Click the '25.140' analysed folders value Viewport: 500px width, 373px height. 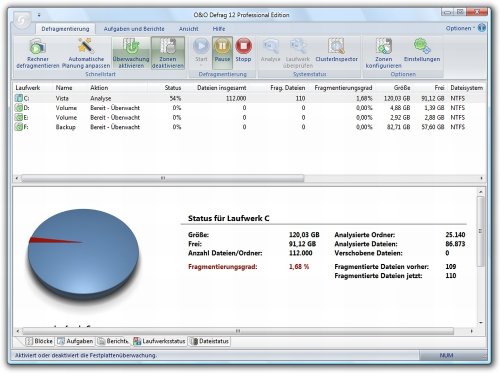pos(455,235)
